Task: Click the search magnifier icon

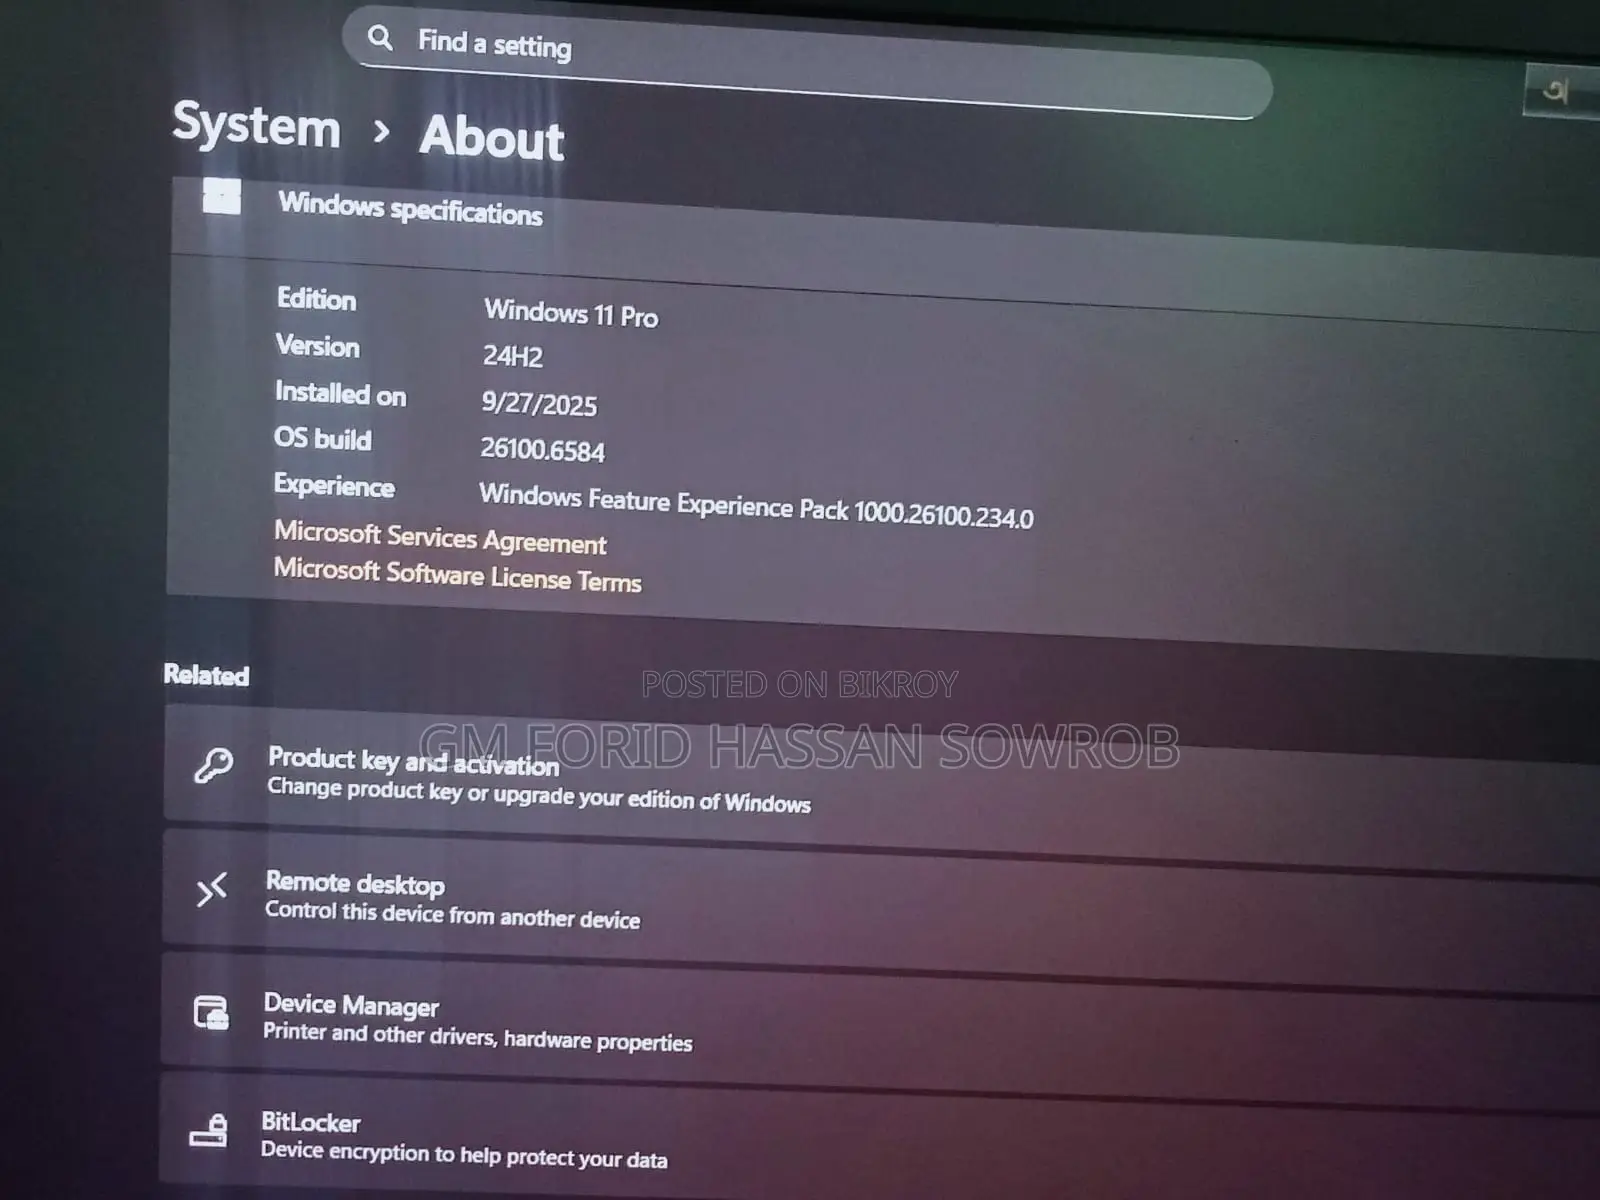Action: (380, 38)
